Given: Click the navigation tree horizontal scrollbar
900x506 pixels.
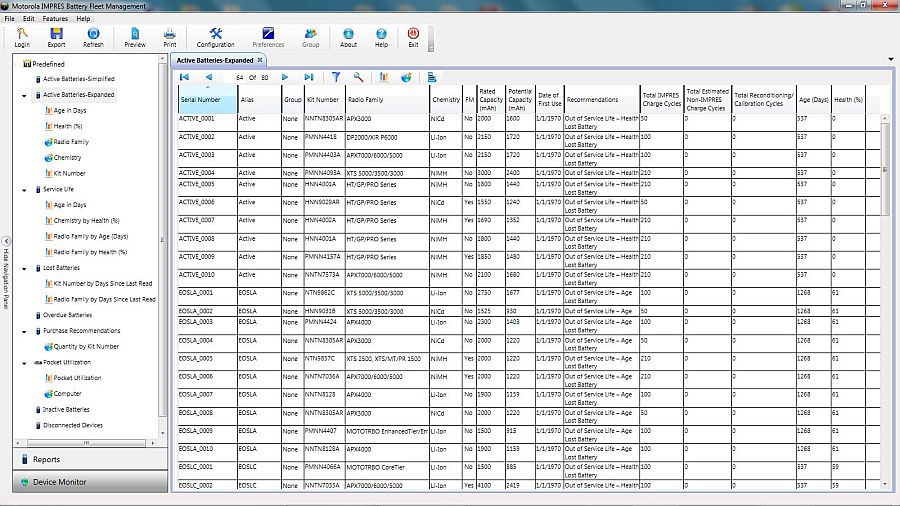Looking at the screenshot, I should [86, 443].
